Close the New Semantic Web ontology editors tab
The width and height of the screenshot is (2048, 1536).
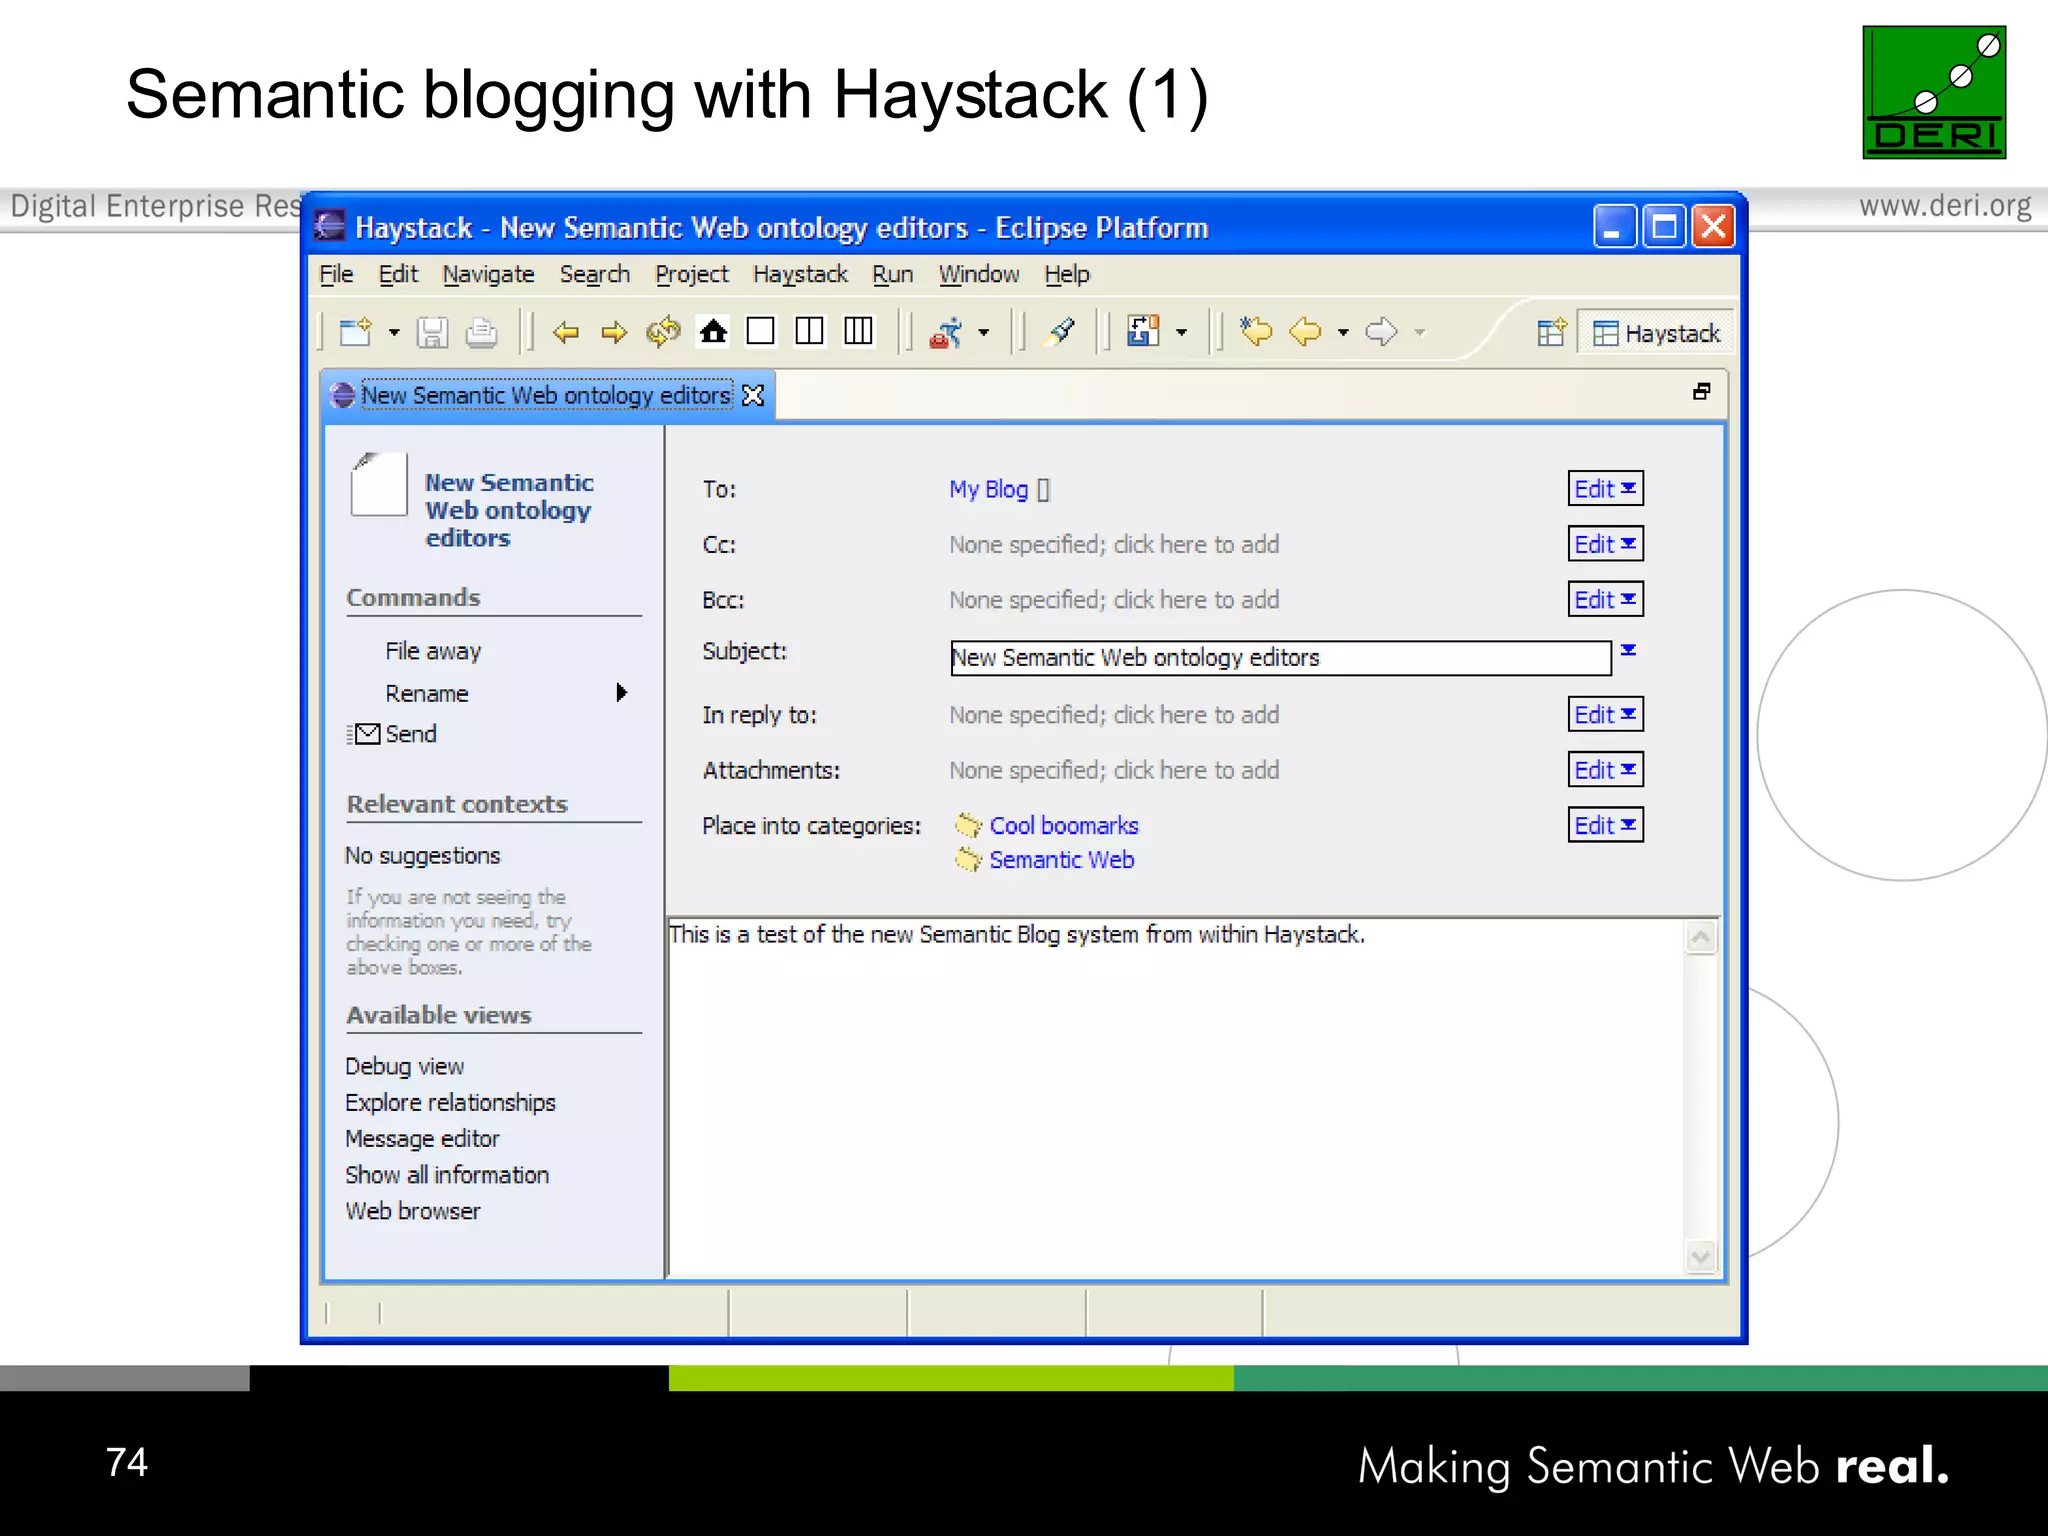(x=753, y=396)
